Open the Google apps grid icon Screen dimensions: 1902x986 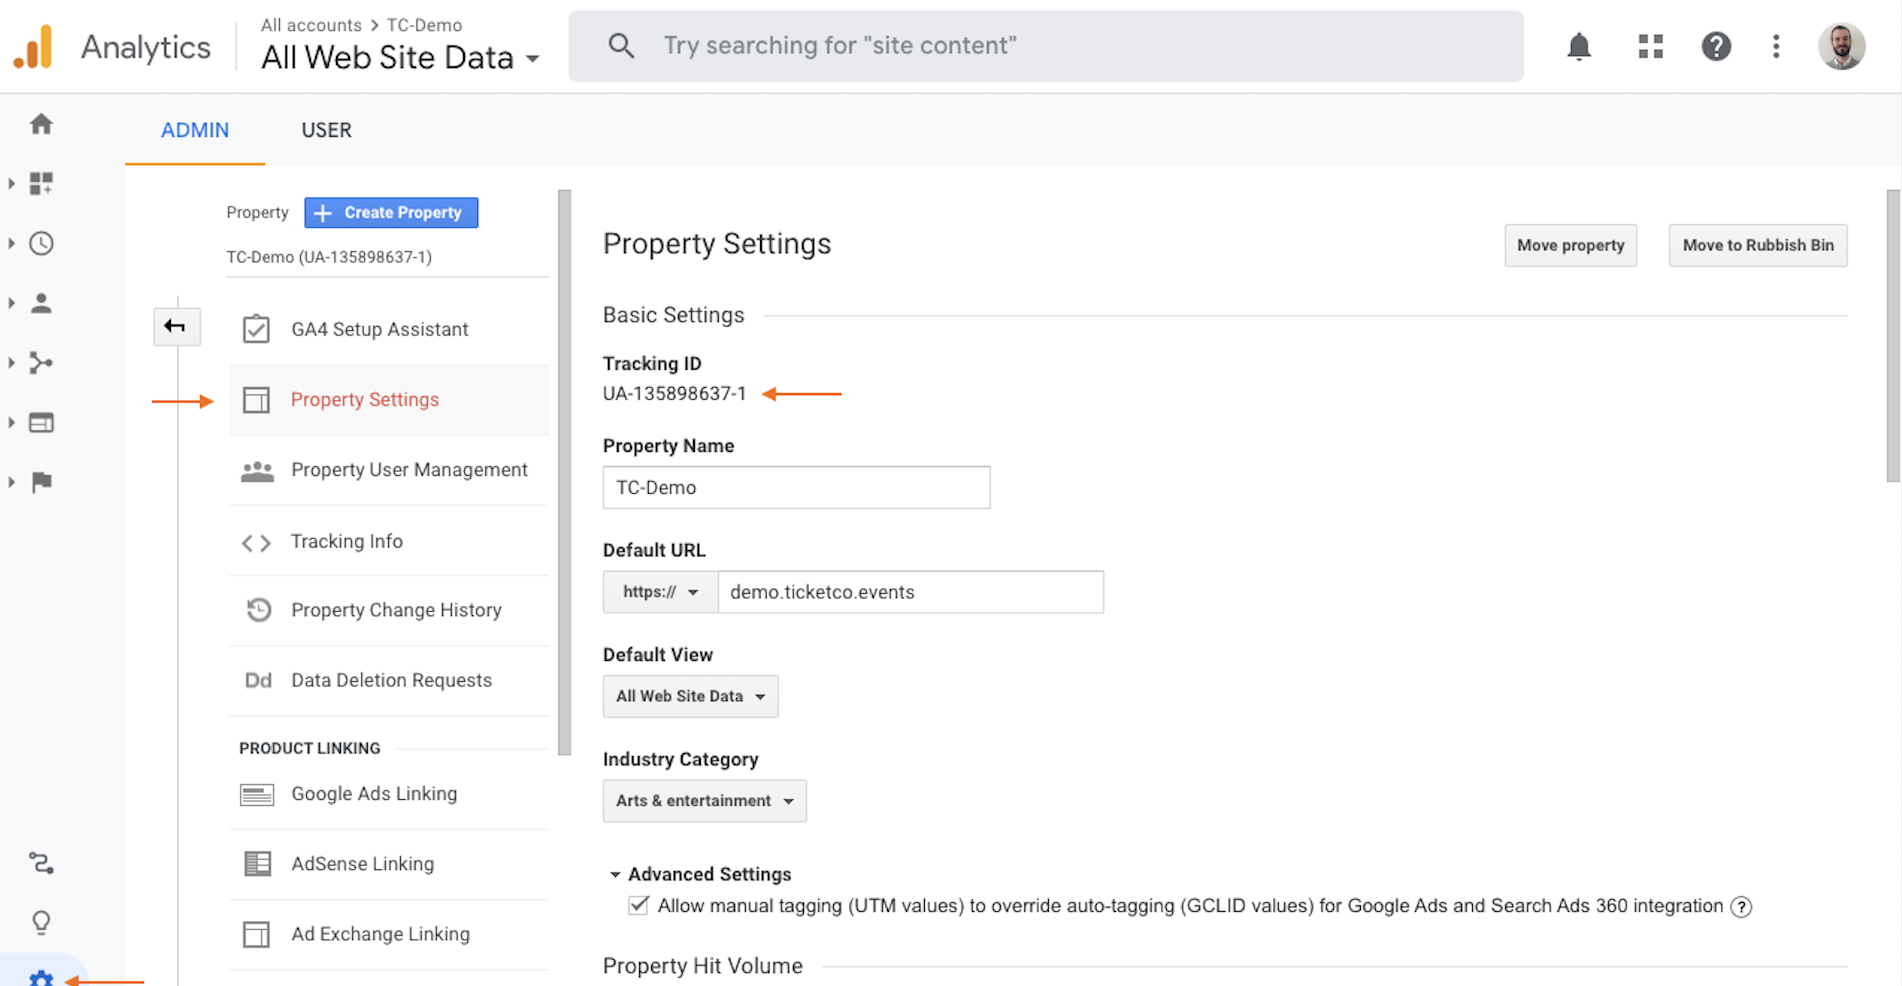click(1651, 46)
